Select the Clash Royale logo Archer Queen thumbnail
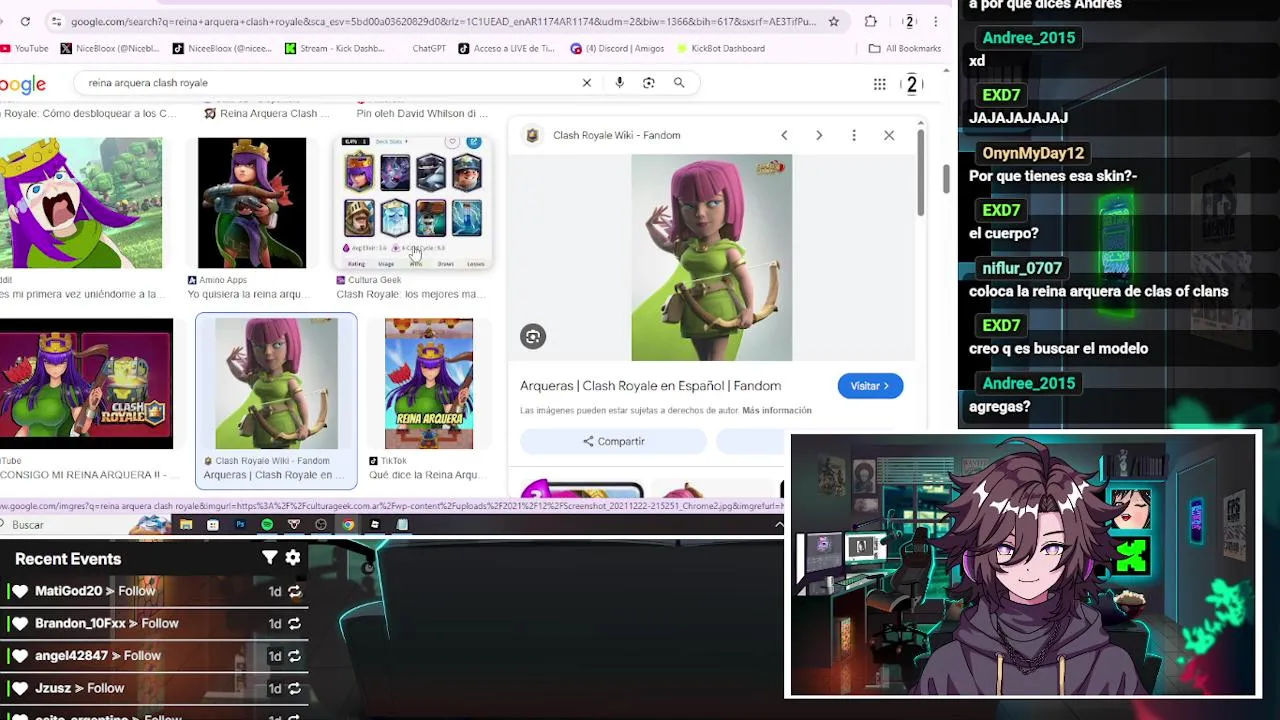 pos(86,384)
